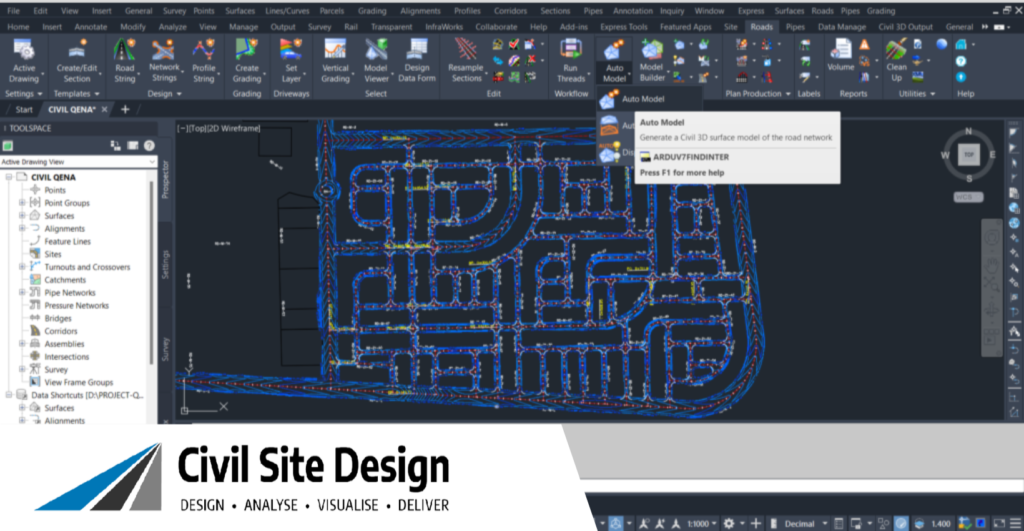This screenshot has height=531, width=1024.
Task: Click the Toolspace help icon
Action: pos(149,146)
